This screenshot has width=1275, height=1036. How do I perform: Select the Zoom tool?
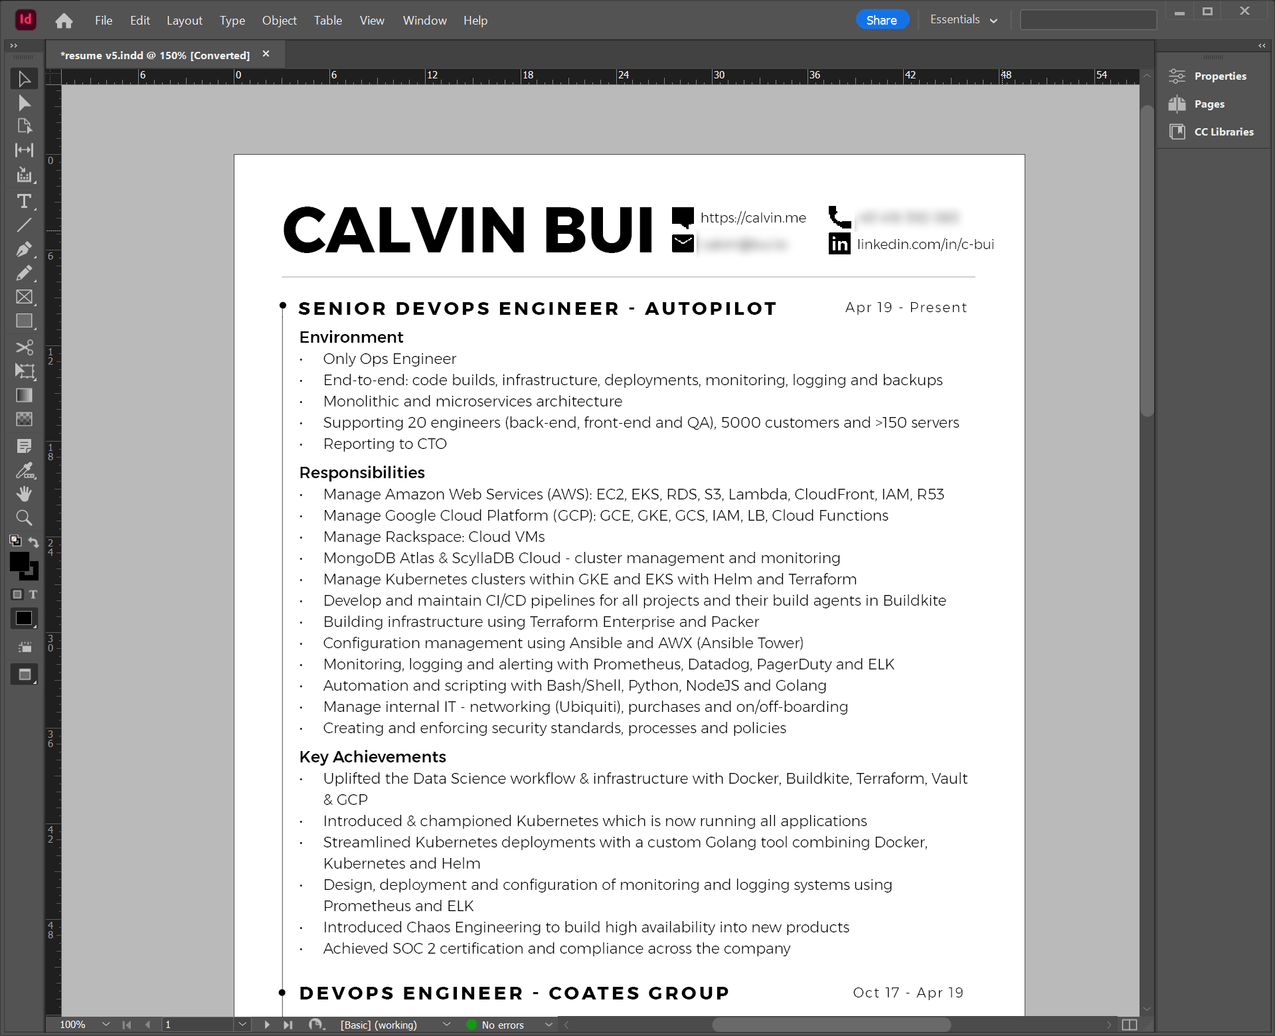coord(24,519)
